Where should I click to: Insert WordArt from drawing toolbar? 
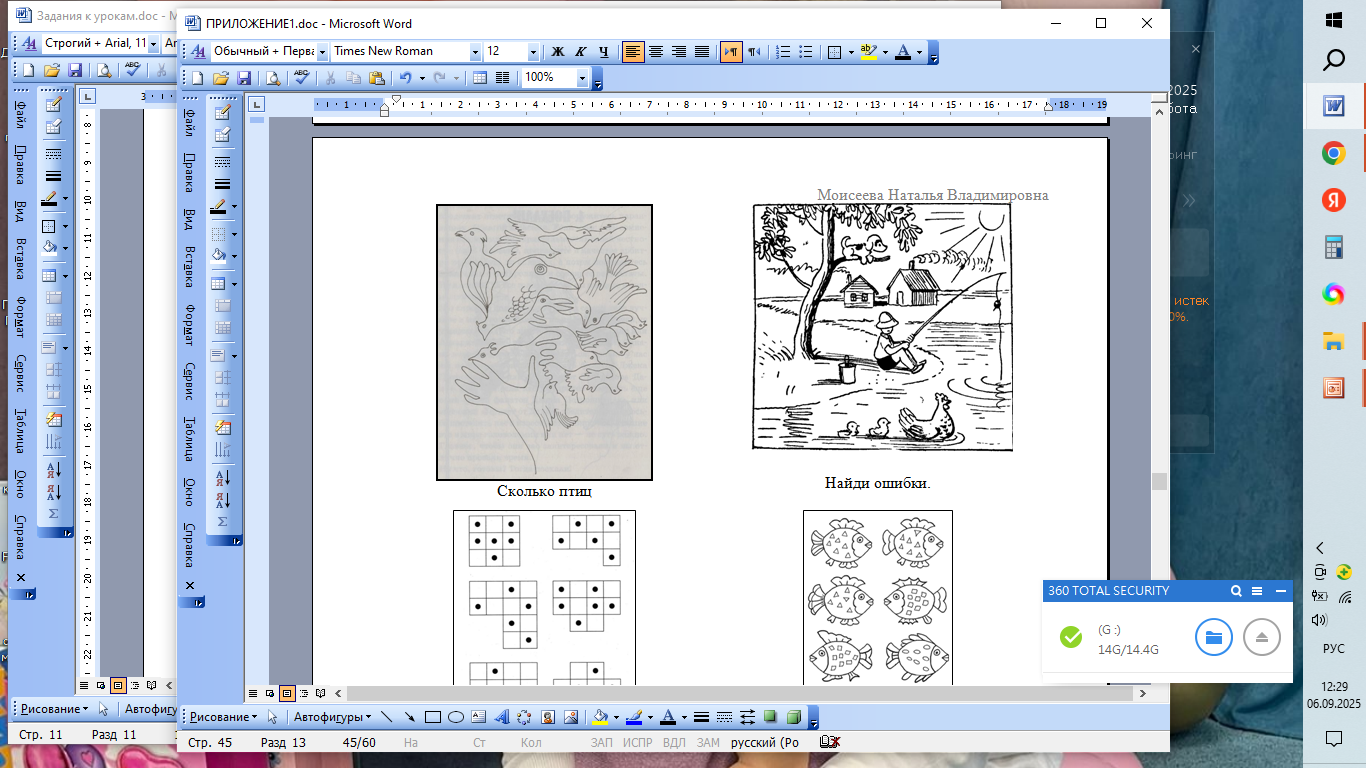[501, 717]
